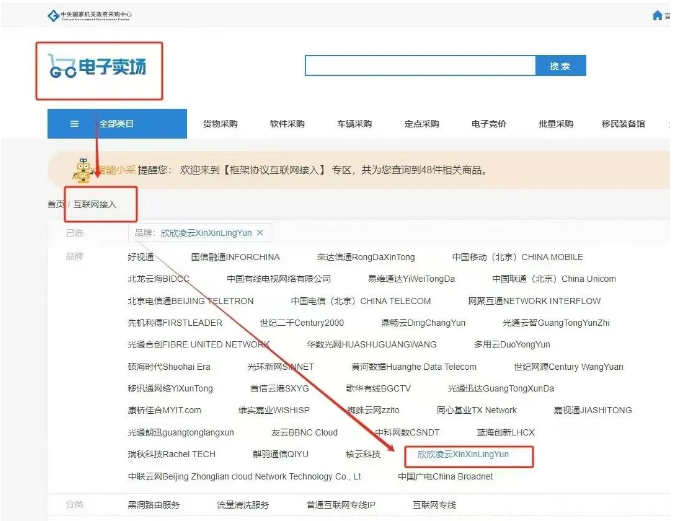Select brand 黄河数据Huanghe Data Telecom

pos(414,367)
